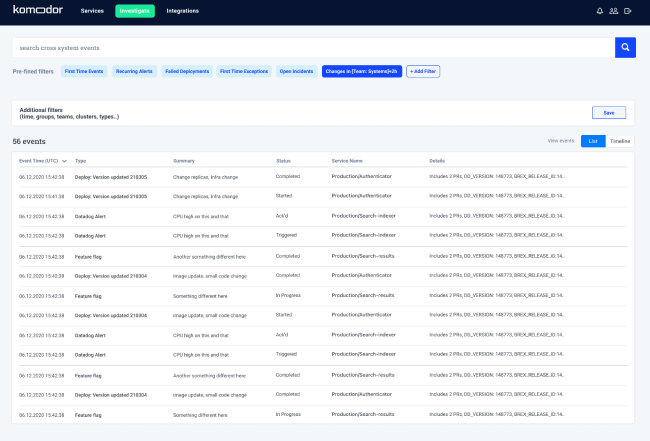The width and height of the screenshot is (650, 441).
Task: Toggle sort arrow next to Event Time (UTC)
Action: (64, 161)
